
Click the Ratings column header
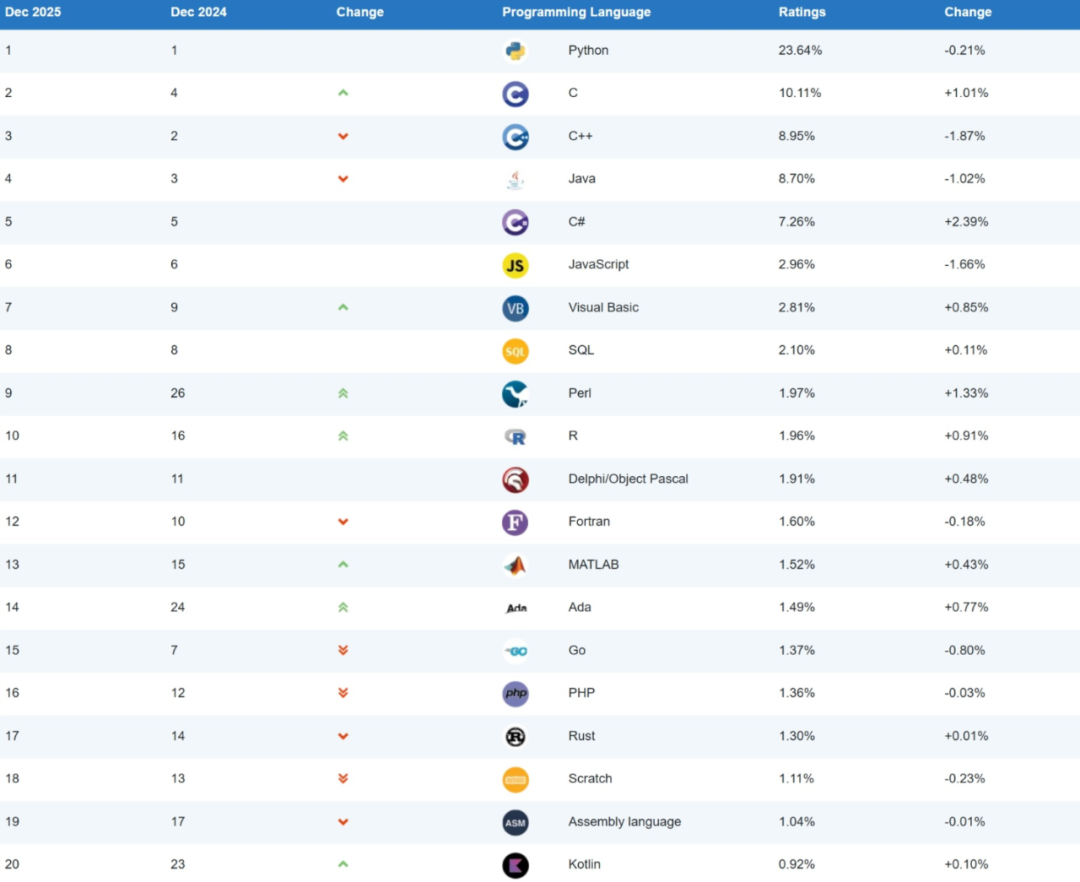point(802,12)
